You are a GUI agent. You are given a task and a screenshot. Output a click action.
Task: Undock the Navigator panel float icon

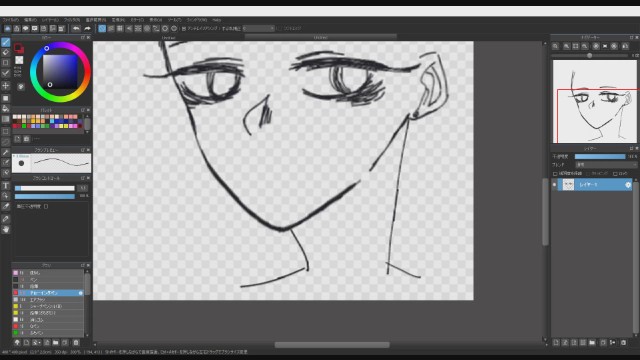pos(631,38)
